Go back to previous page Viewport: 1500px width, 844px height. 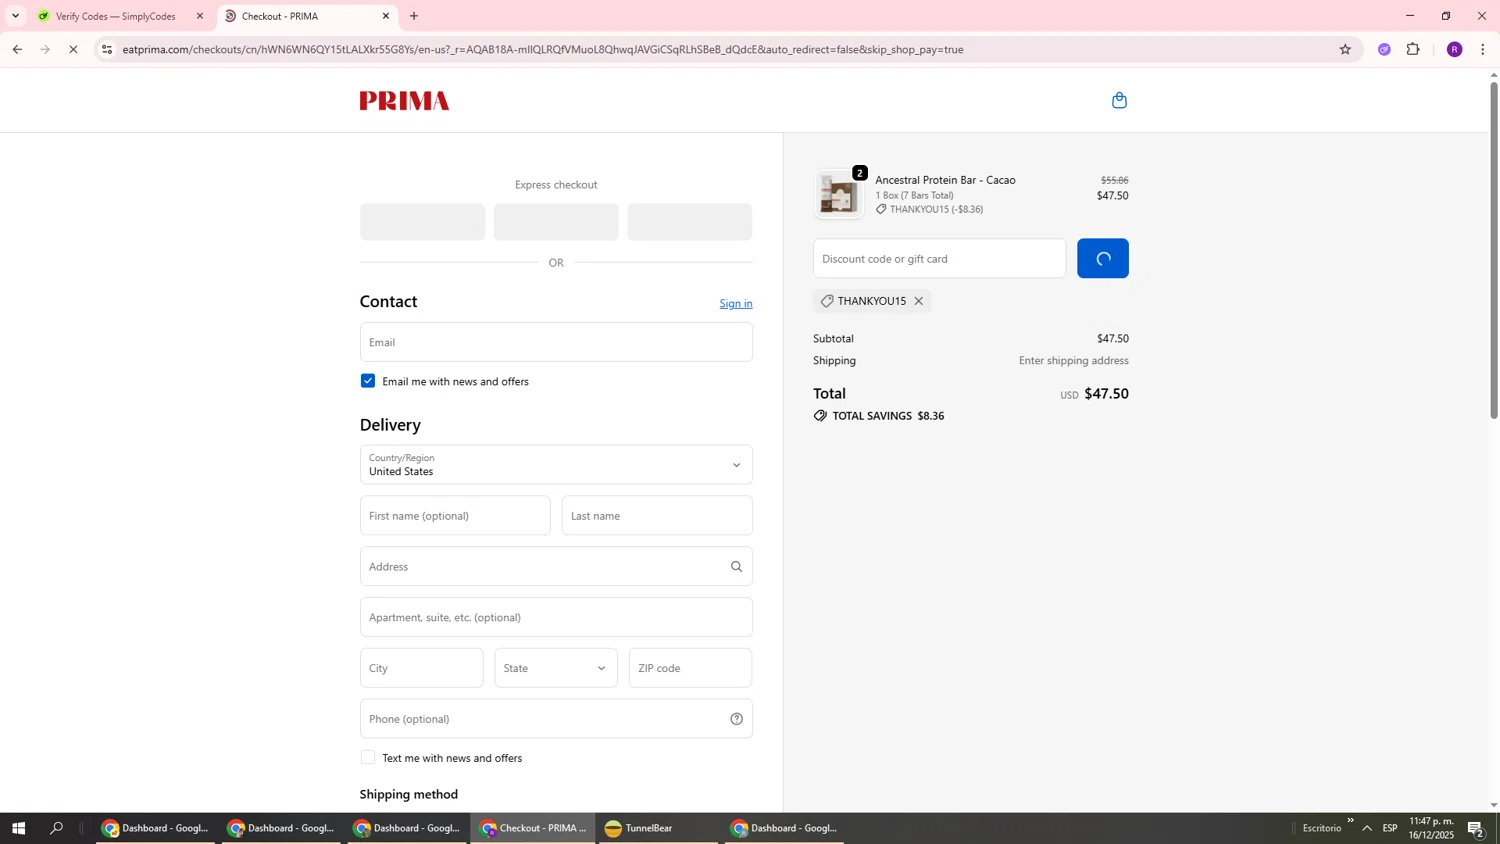click(x=17, y=49)
